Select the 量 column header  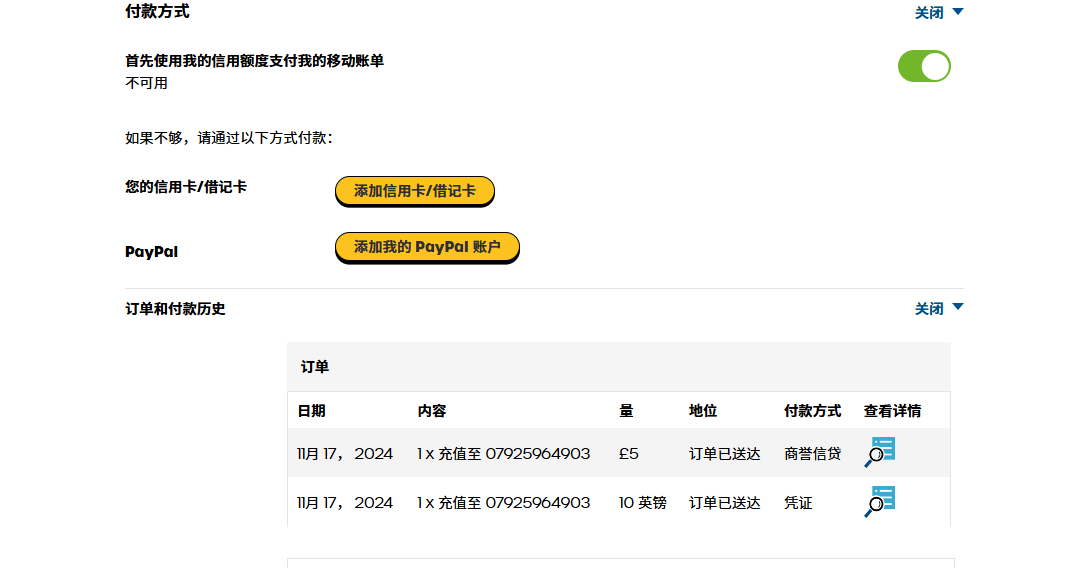(x=626, y=411)
